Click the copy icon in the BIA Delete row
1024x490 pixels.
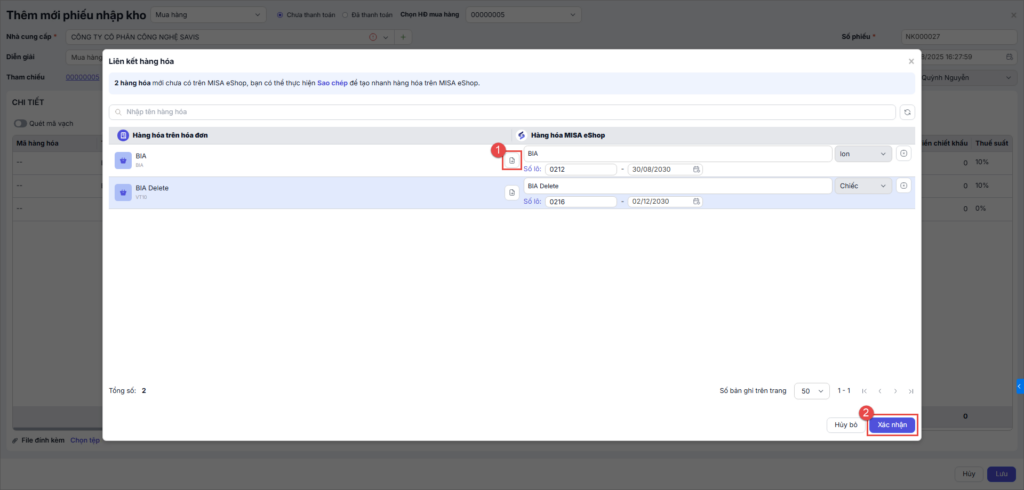[512, 192]
